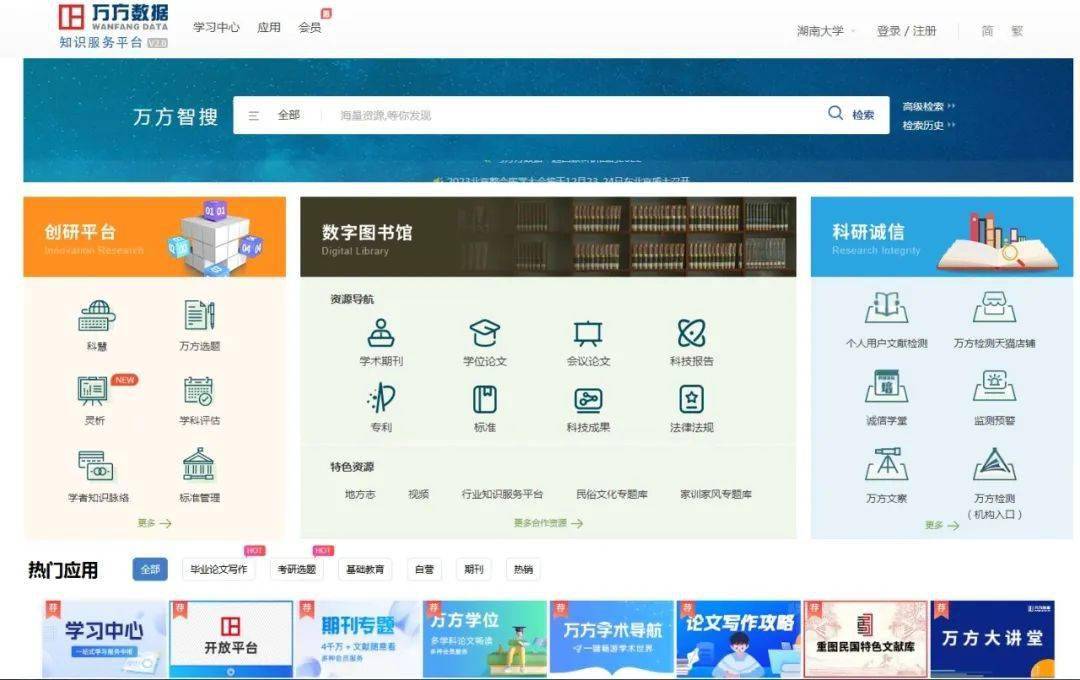This screenshot has height=680, width=1080.
Task: Open the 学者知识脉络 icon
Action: coord(96,466)
